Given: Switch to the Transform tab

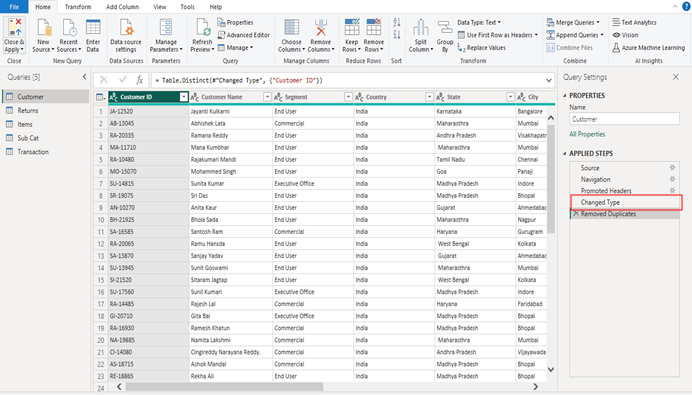Looking at the screenshot, I should (x=78, y=7).
